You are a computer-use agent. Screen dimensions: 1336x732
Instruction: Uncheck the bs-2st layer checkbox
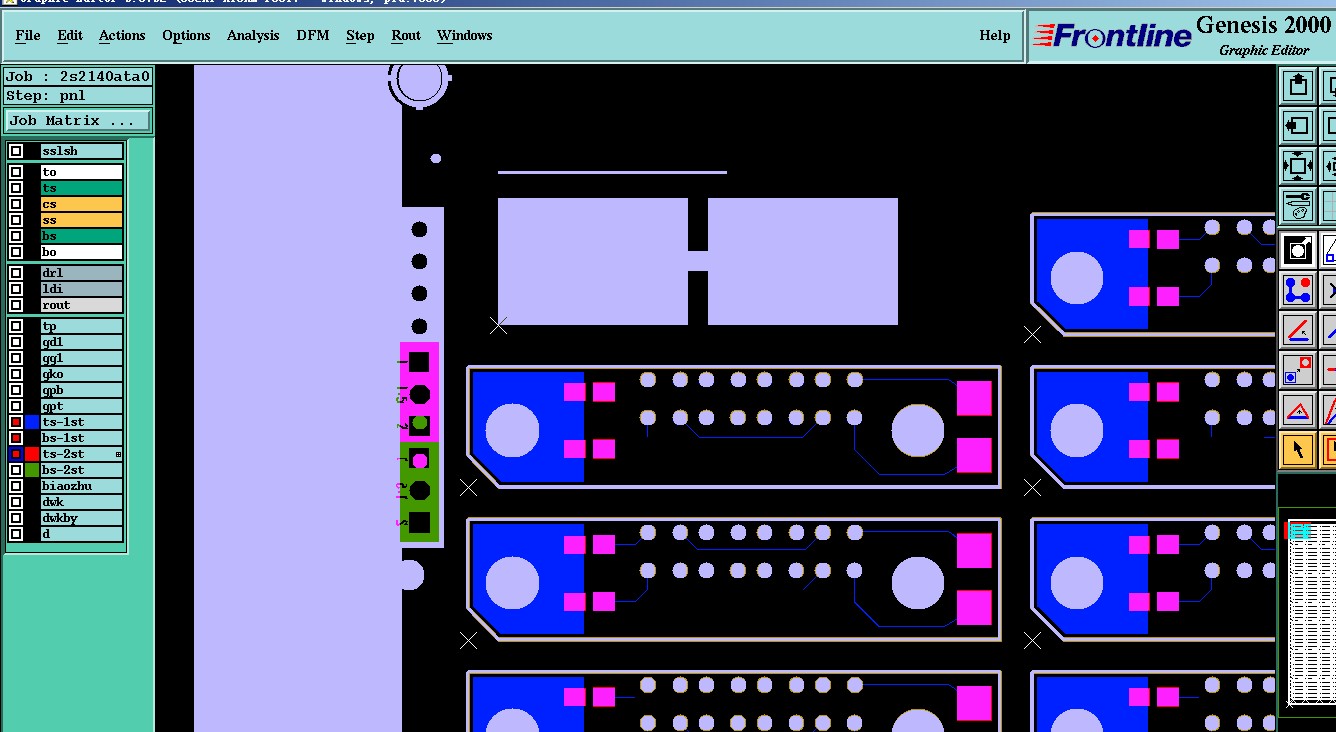pos(16,470)
